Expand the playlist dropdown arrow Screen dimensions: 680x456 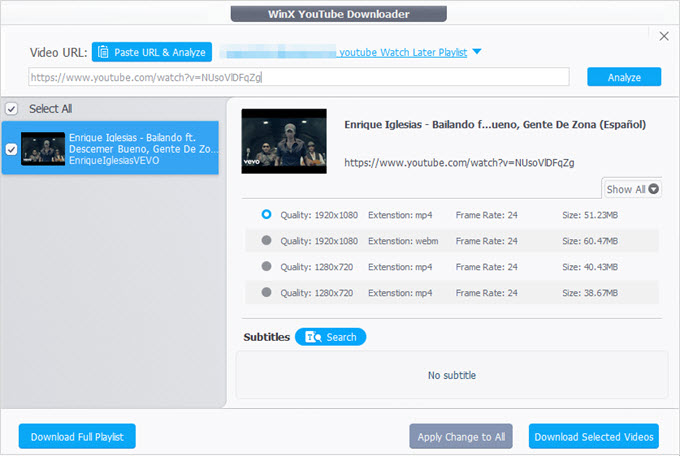click(x=477, y=52)
